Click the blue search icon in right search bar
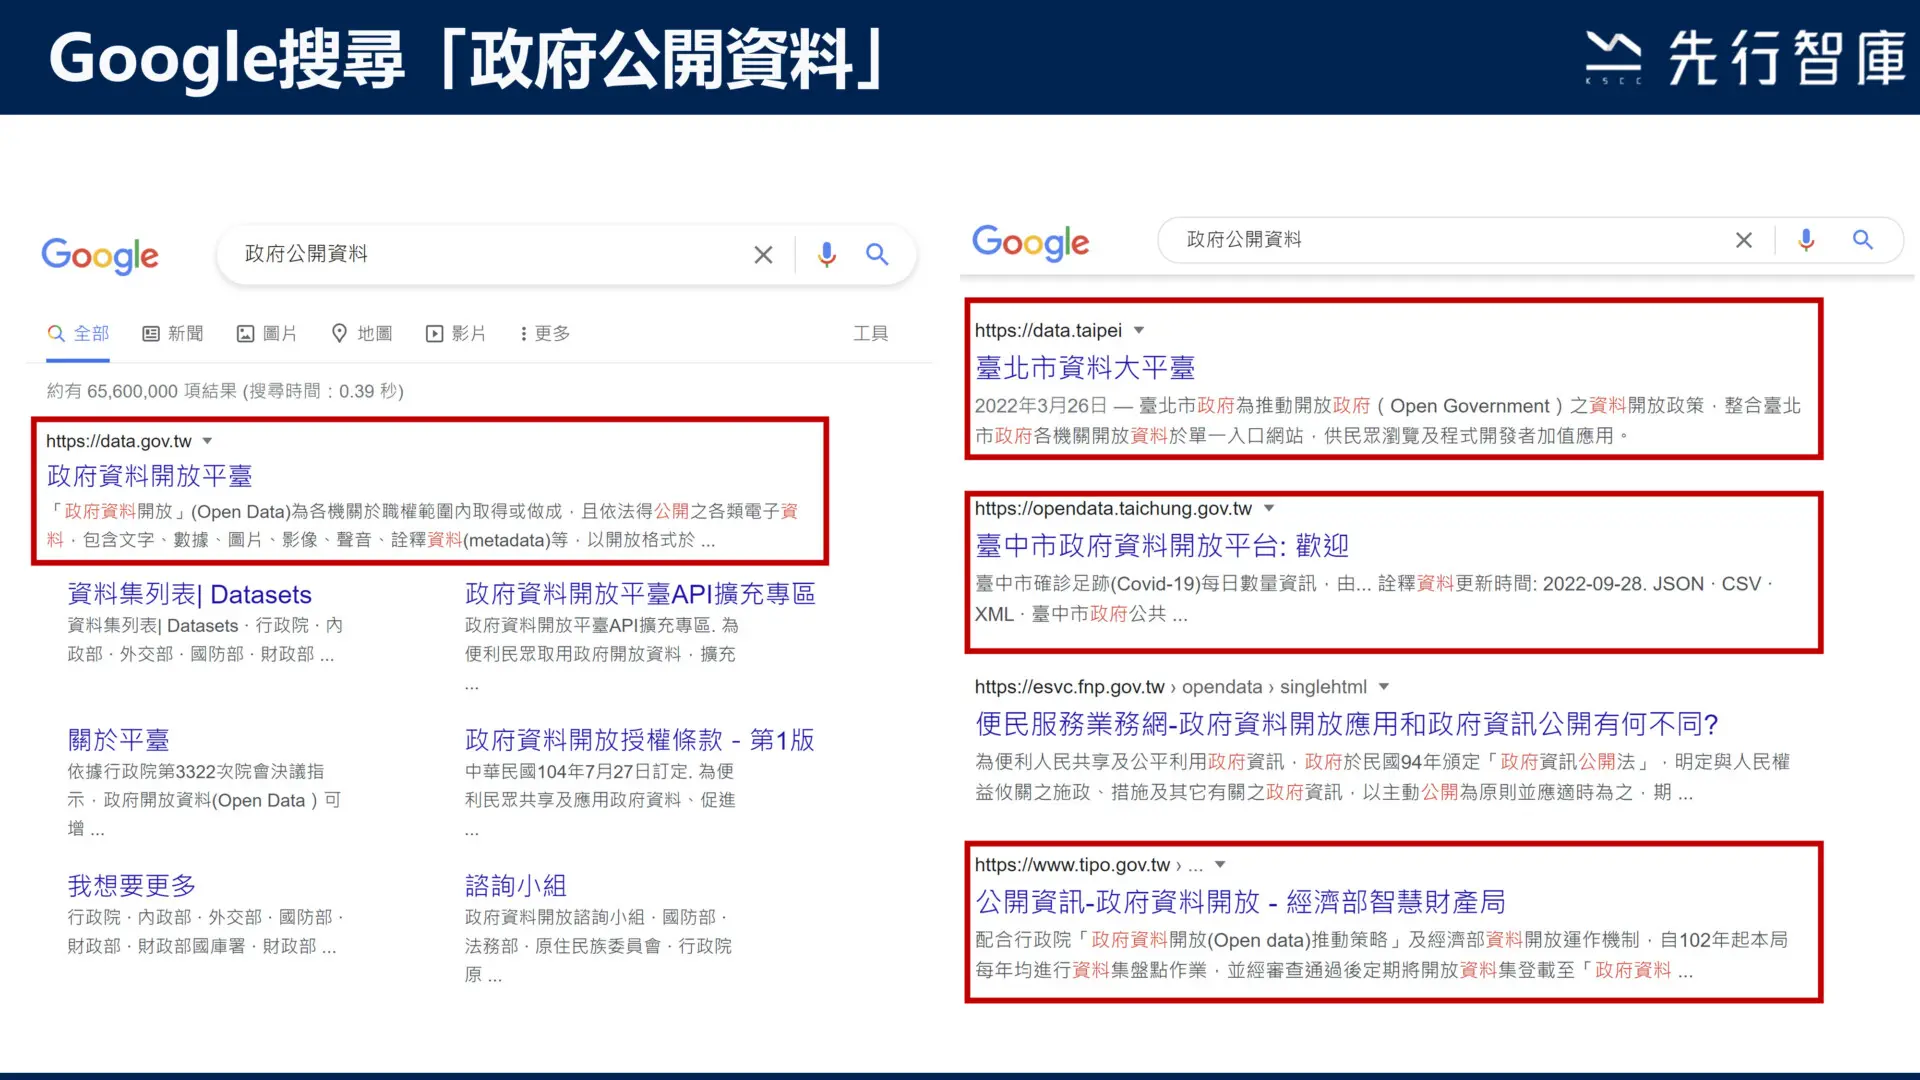Viewport: 1920px width, 1080px height. [x=1862, y=240]
